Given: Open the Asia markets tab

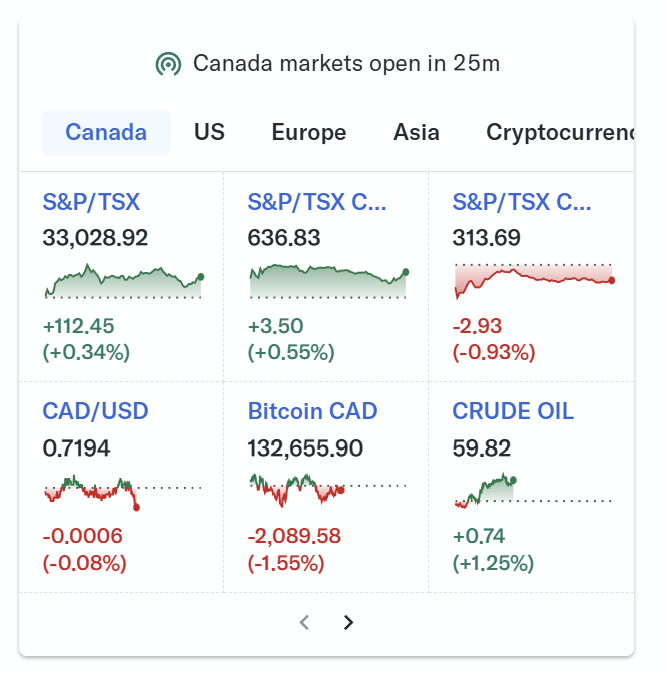Looking at the screenshot, I should pyautogui.click(x=416, y=132).
